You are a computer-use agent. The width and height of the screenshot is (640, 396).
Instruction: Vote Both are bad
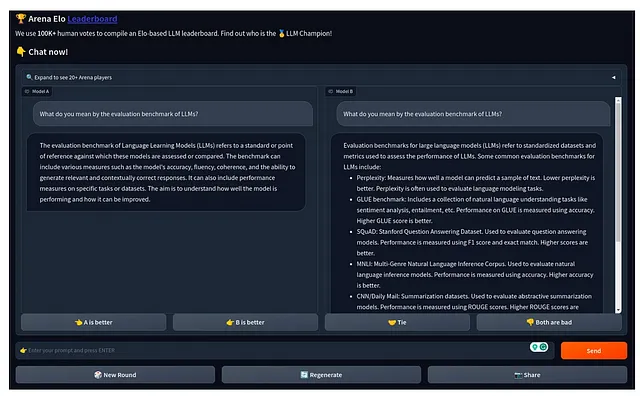tap(549, 322)
